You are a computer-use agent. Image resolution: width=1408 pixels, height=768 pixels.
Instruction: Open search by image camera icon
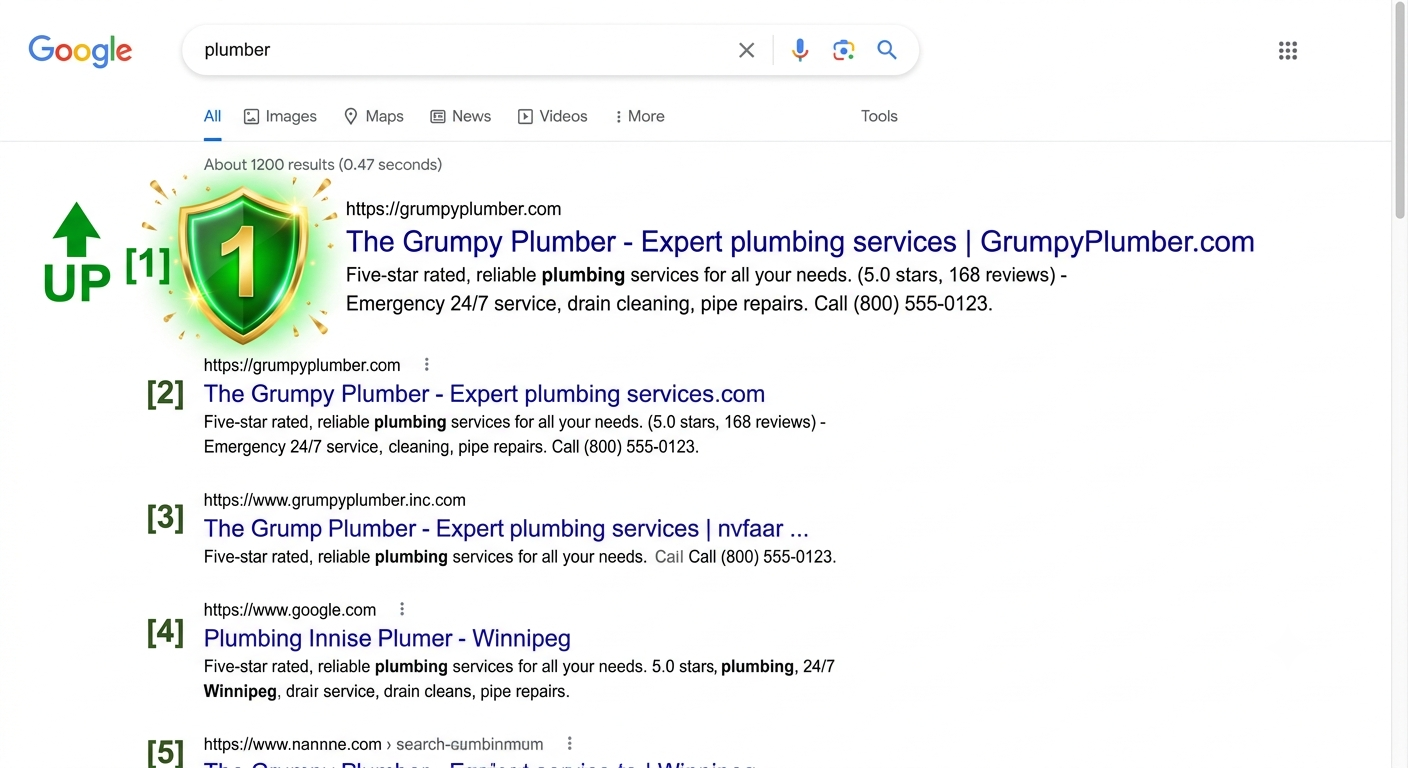point(843,50)
